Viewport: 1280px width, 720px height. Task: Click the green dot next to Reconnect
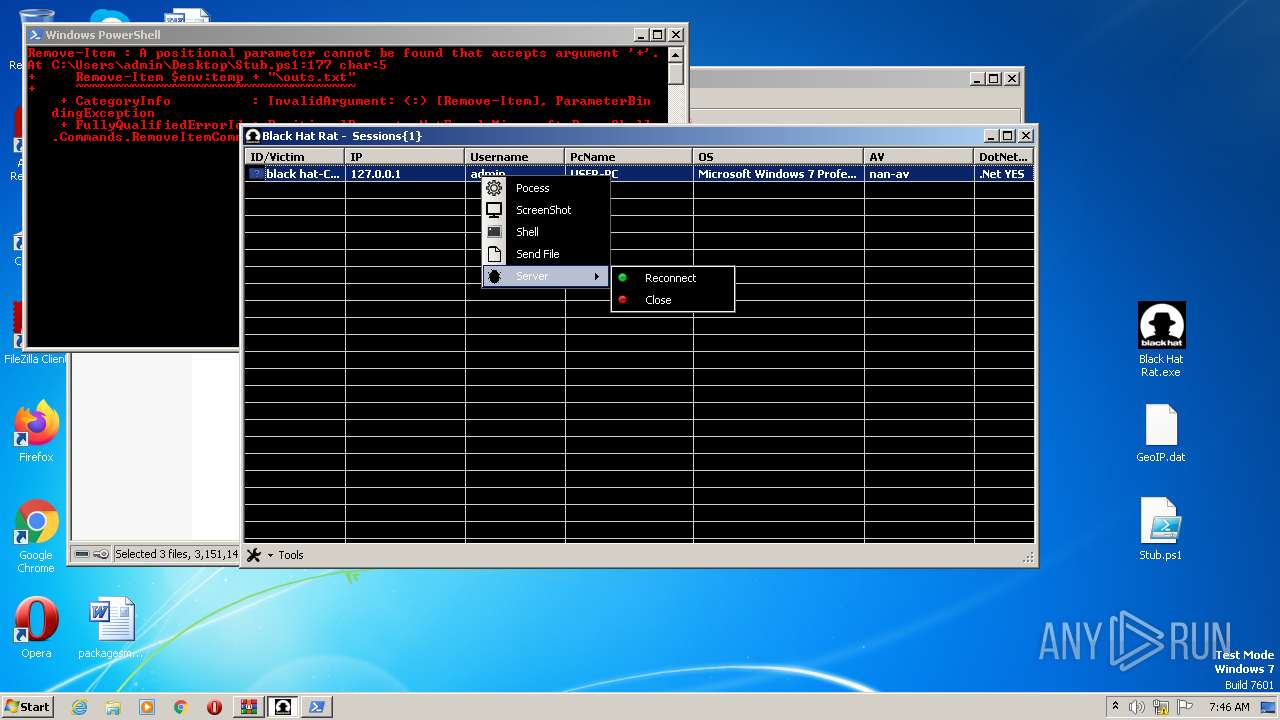(623, 278)
